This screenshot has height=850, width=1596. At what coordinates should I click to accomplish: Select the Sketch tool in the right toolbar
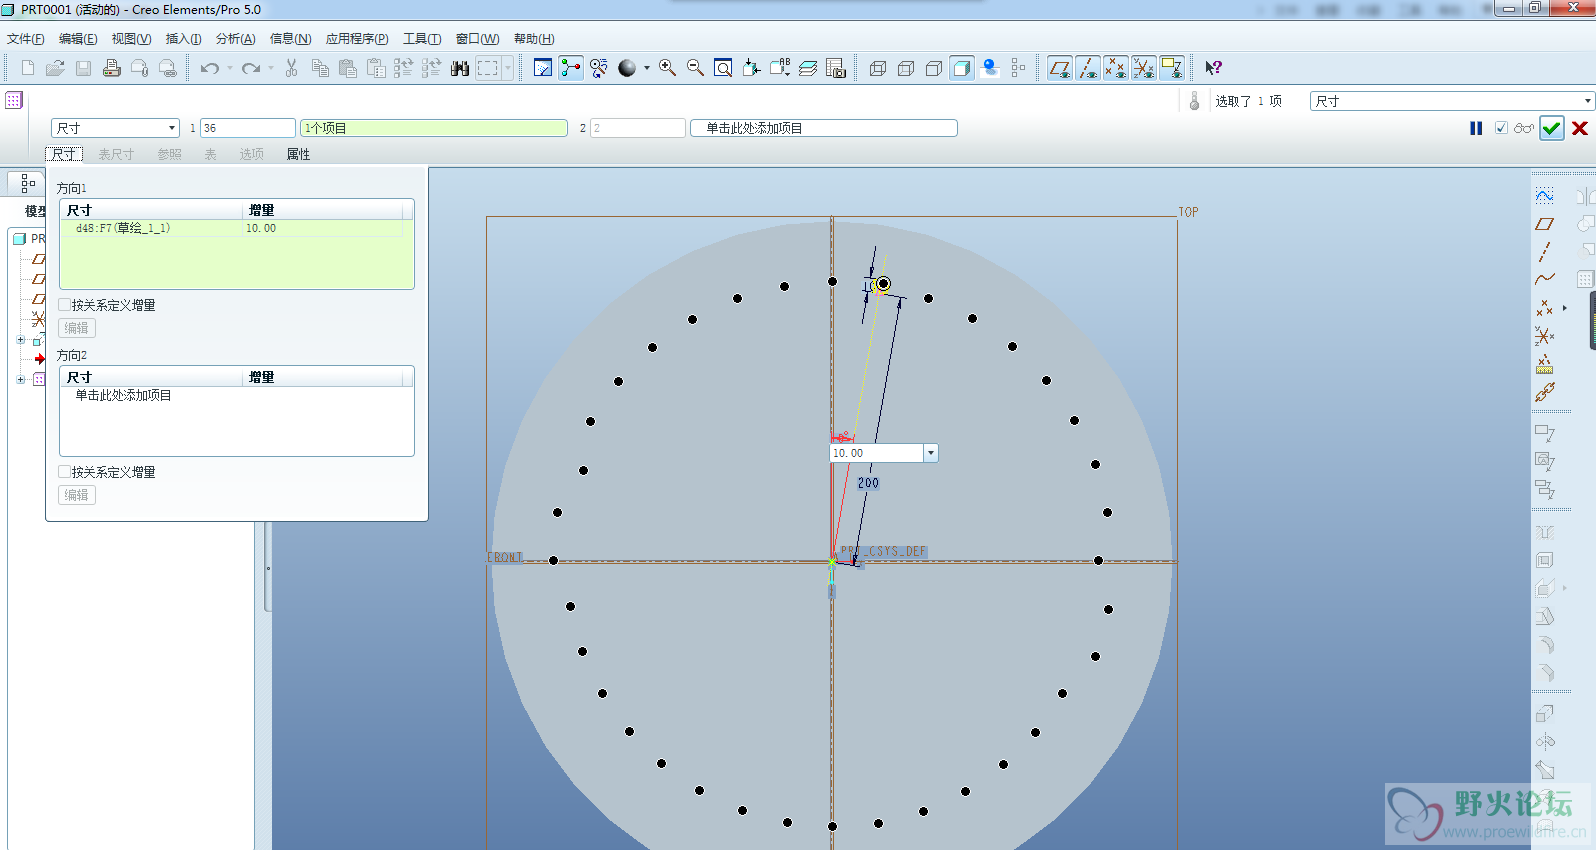point(1545,195)
